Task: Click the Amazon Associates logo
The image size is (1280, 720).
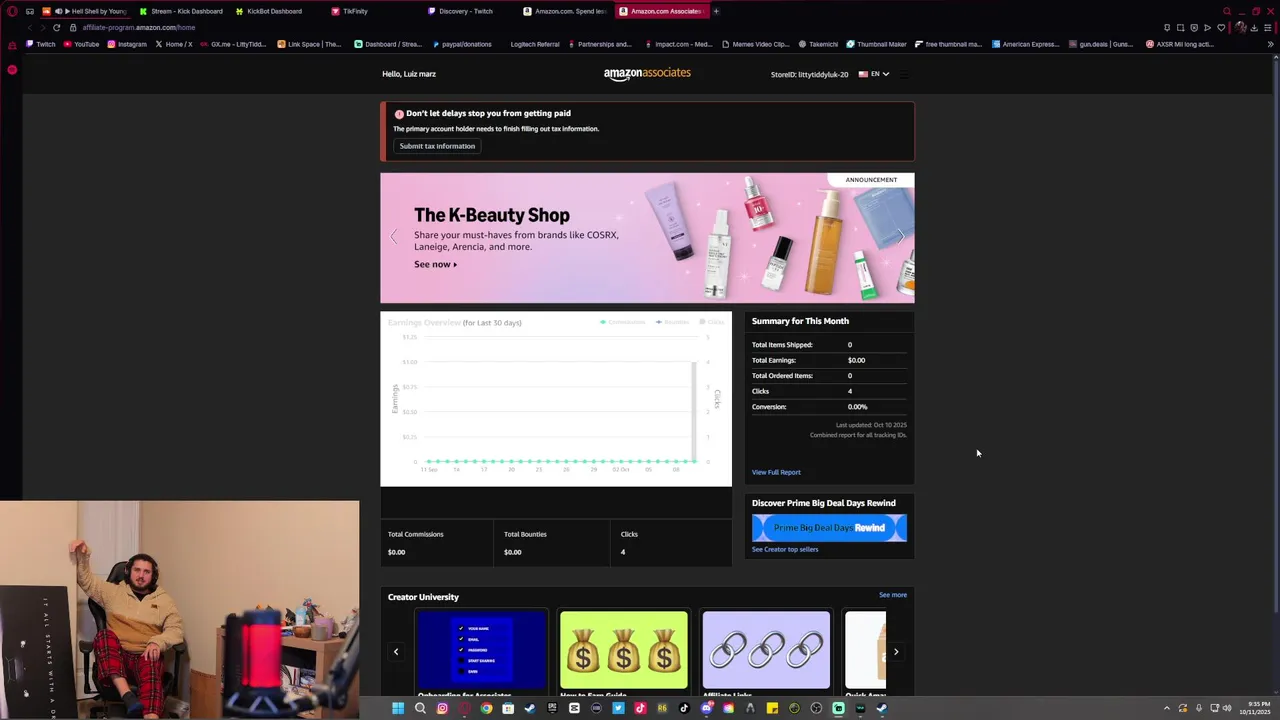Action: (647, 74)
